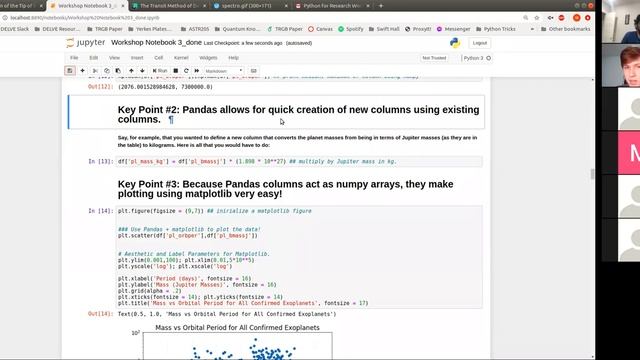640x360 pixels.
Task: Open the browser zoom magnifier icon
Action: coord(526,18)
